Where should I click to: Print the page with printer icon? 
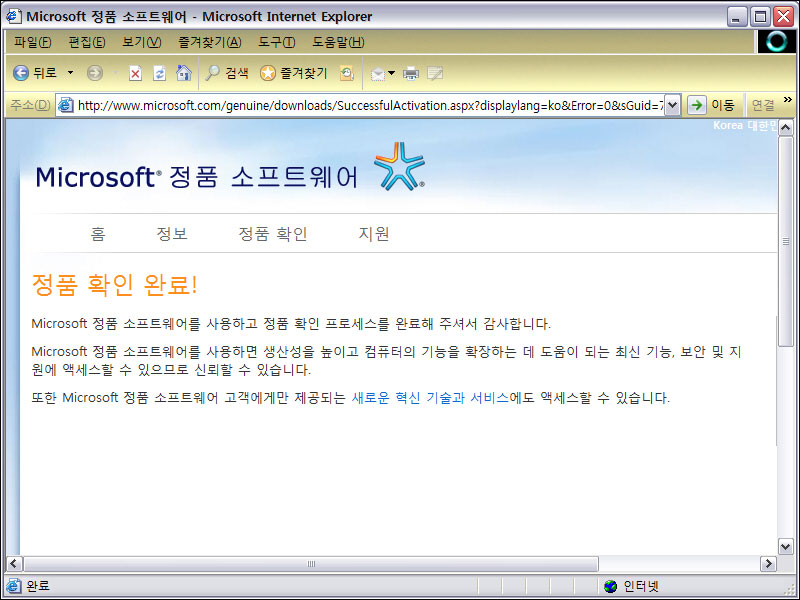pyautogui.click(x=411, y=74)
